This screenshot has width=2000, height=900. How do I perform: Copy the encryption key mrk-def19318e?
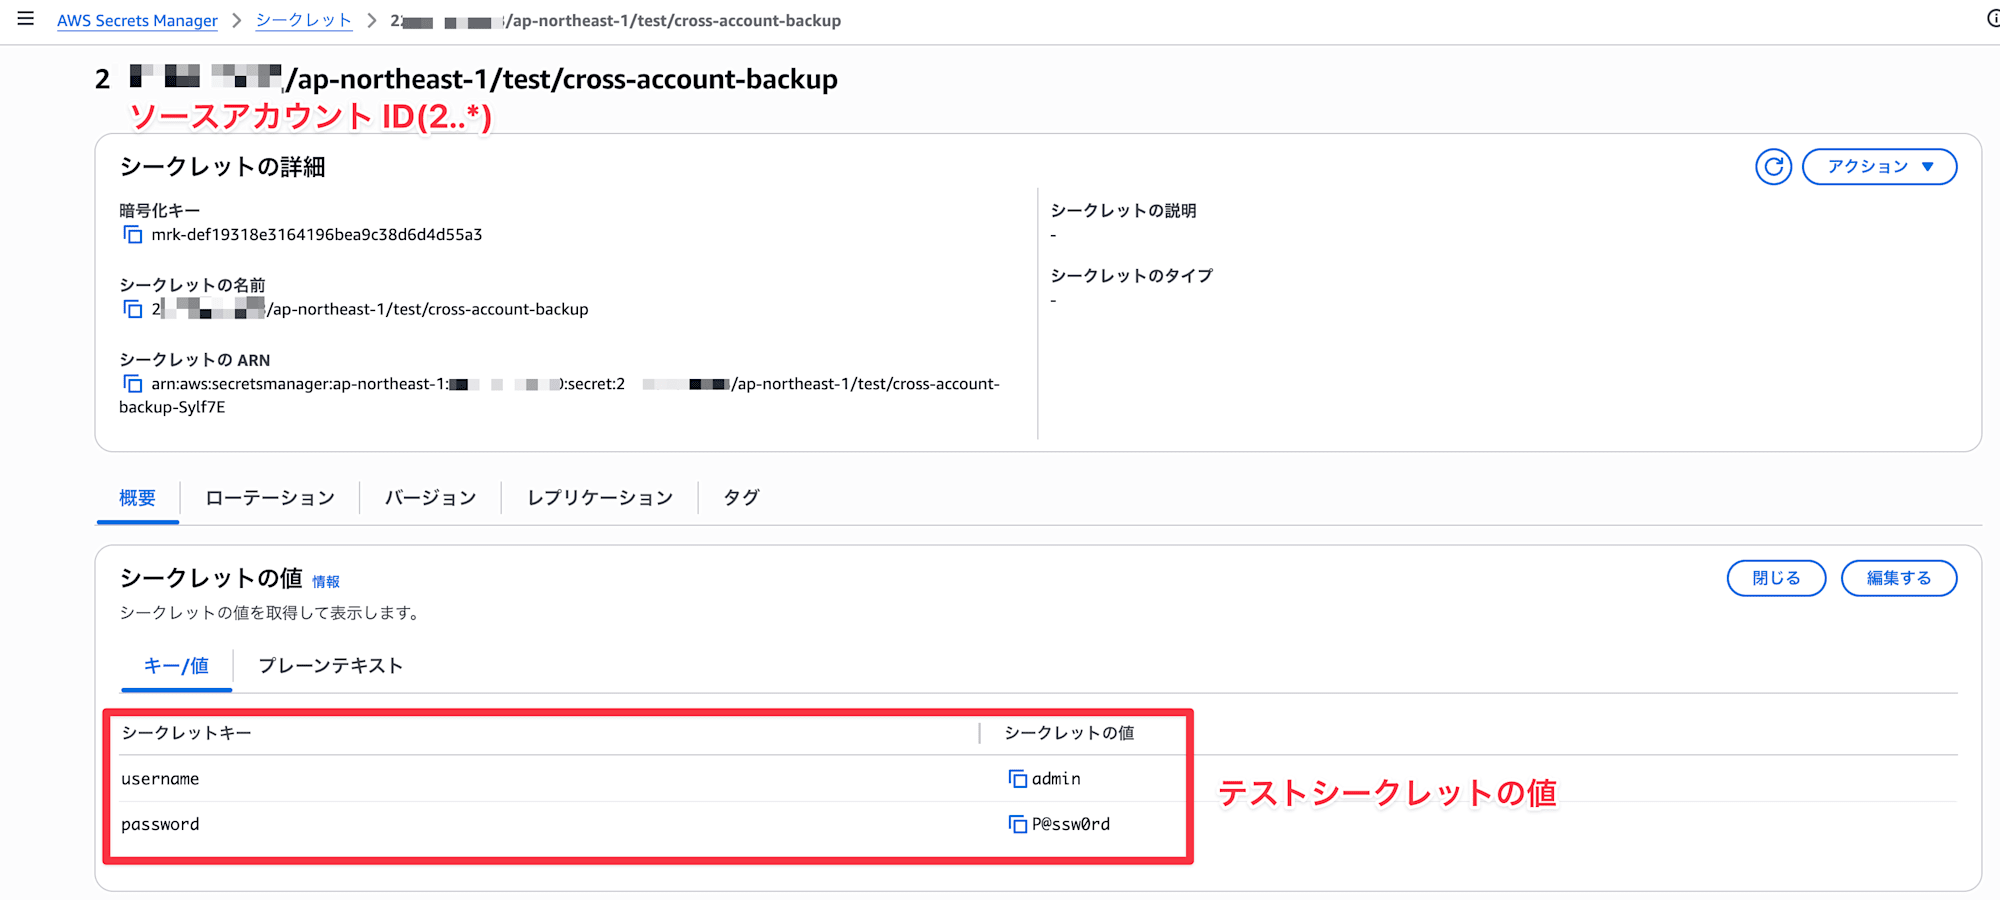click(132, 235)
